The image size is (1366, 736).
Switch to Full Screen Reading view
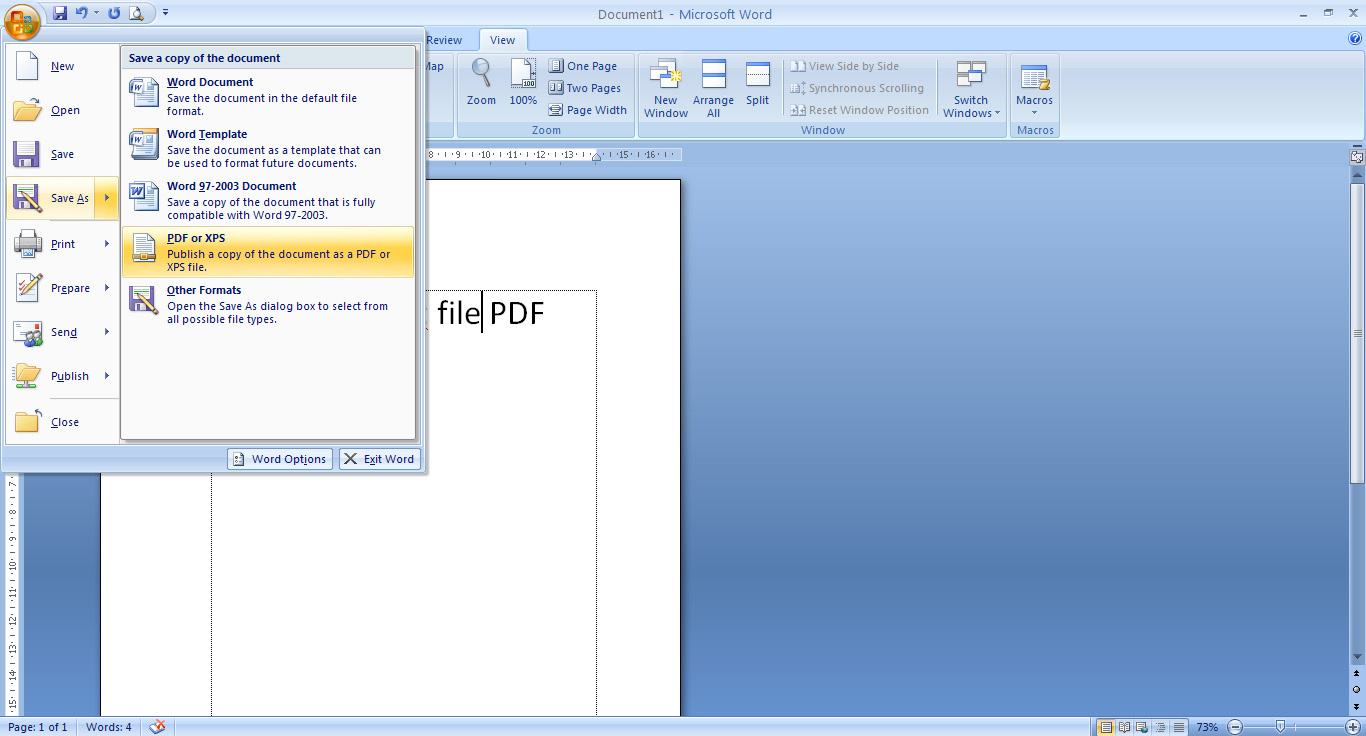tap(1123, 726)
